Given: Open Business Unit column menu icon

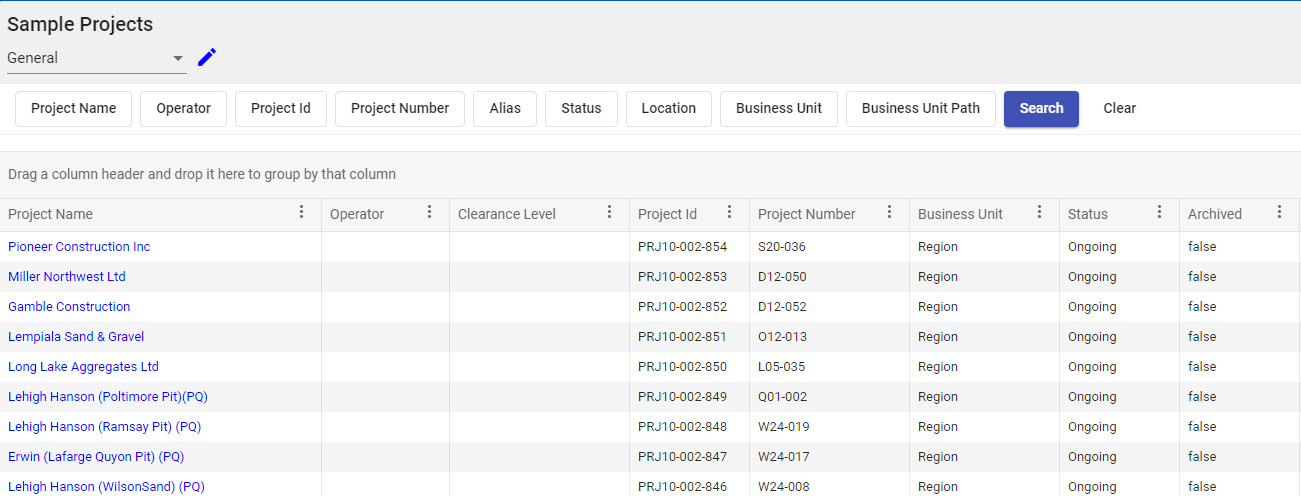Looking at the screenshot, I should tap(1039, 212).
